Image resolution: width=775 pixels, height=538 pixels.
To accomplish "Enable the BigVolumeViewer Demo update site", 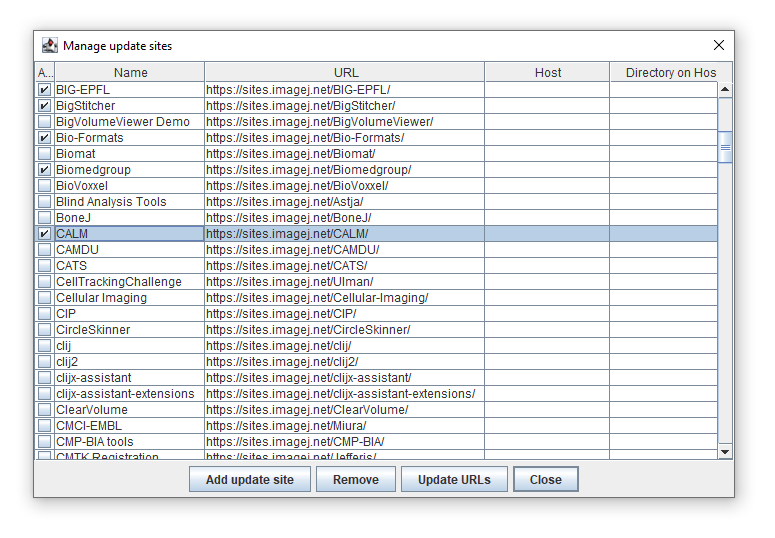I will pos(44,122).
